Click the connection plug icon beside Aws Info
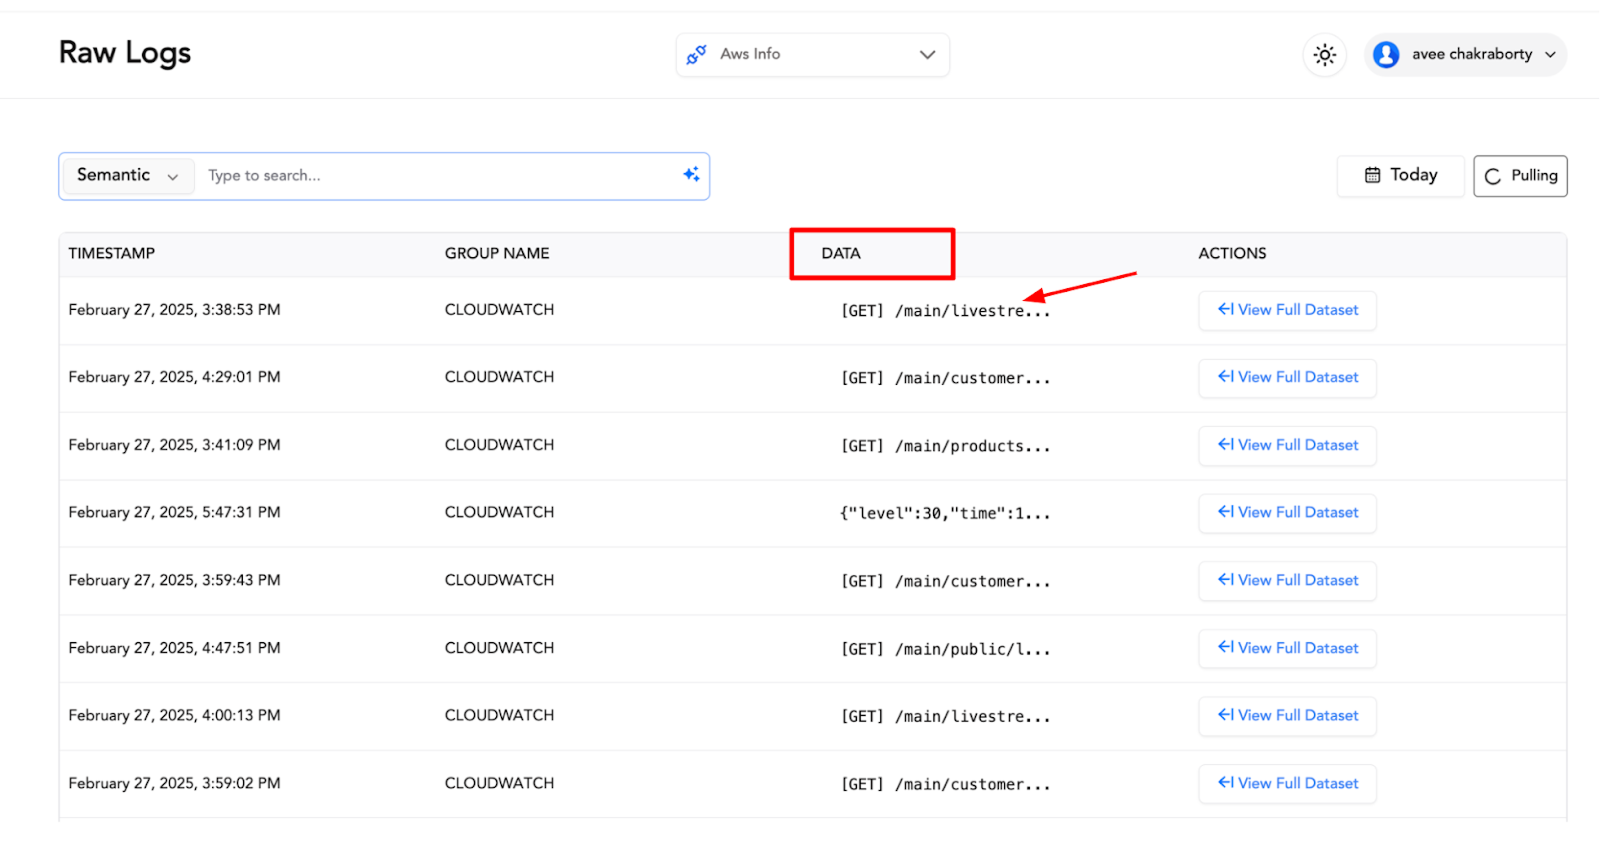This screenshot has height=850, width=1600. [x=697, y=55]
